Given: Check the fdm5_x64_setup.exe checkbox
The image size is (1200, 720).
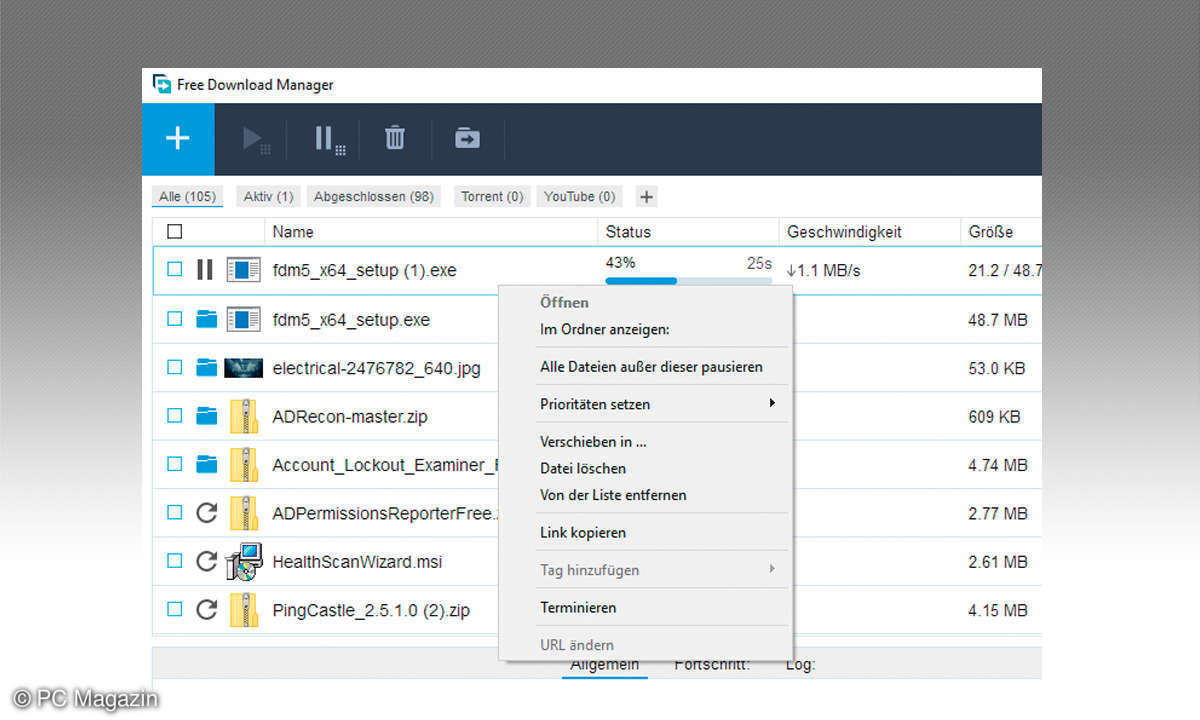Looking at the screenshot, I should (x=175, y=320).
